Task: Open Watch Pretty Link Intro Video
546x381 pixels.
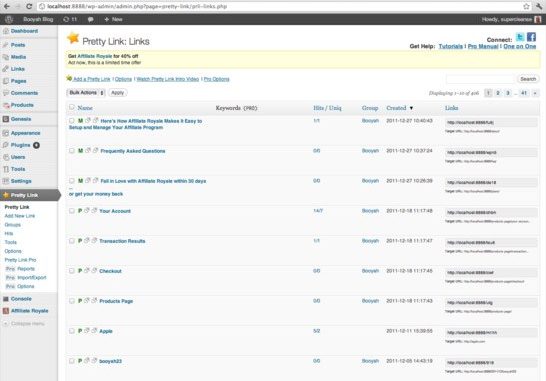Action: point(167,79)
